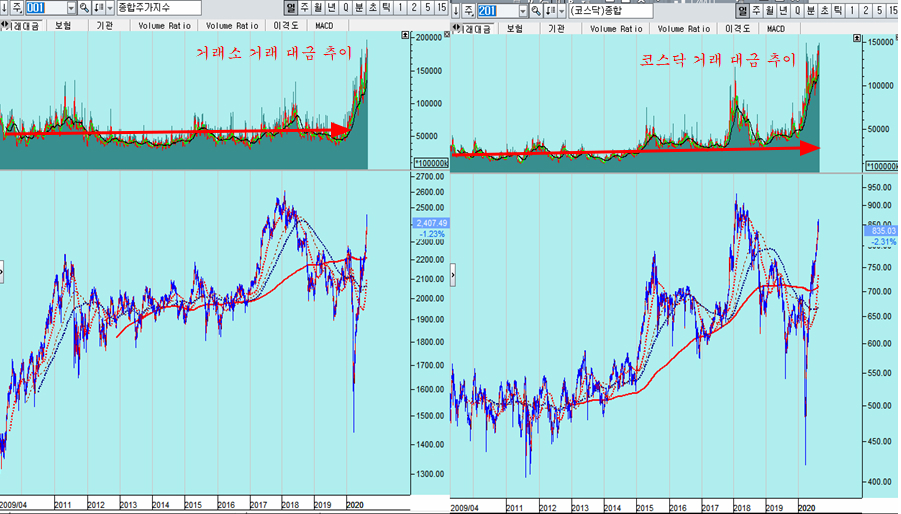
Task: Click the magnifier search icon beside code 201
Action: coord(537,10)
